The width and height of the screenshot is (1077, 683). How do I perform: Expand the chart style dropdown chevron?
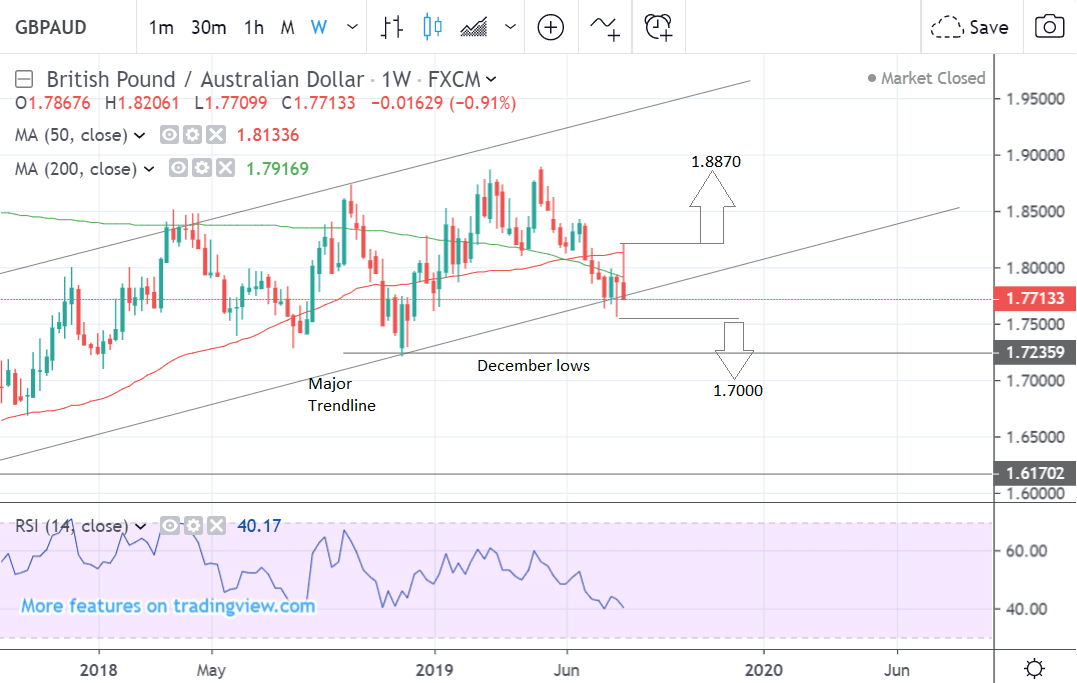pos(511,27)
